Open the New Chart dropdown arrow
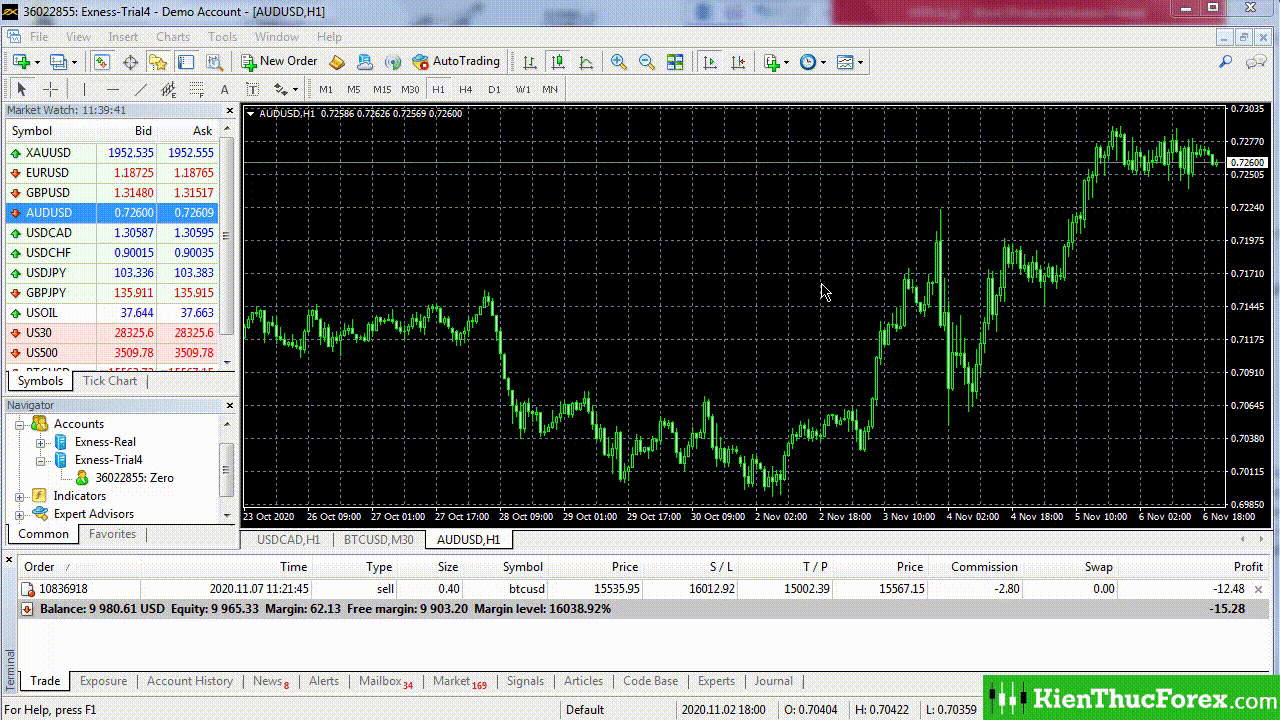 (37, 62)
